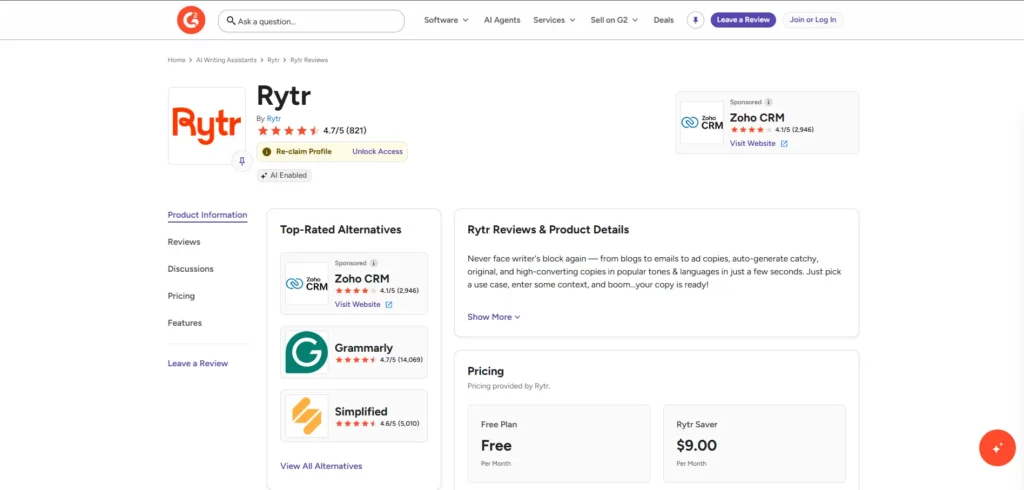Viewport: 1024px width, 490px height.
Task: Click Zoho CRM title in Alternatives
Action: coord(362,279)
